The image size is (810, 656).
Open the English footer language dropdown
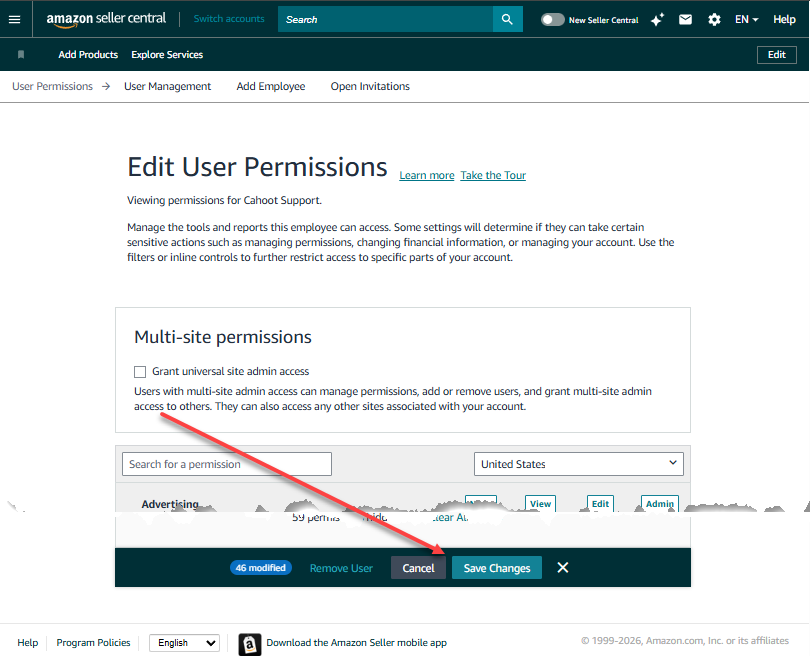184,643
